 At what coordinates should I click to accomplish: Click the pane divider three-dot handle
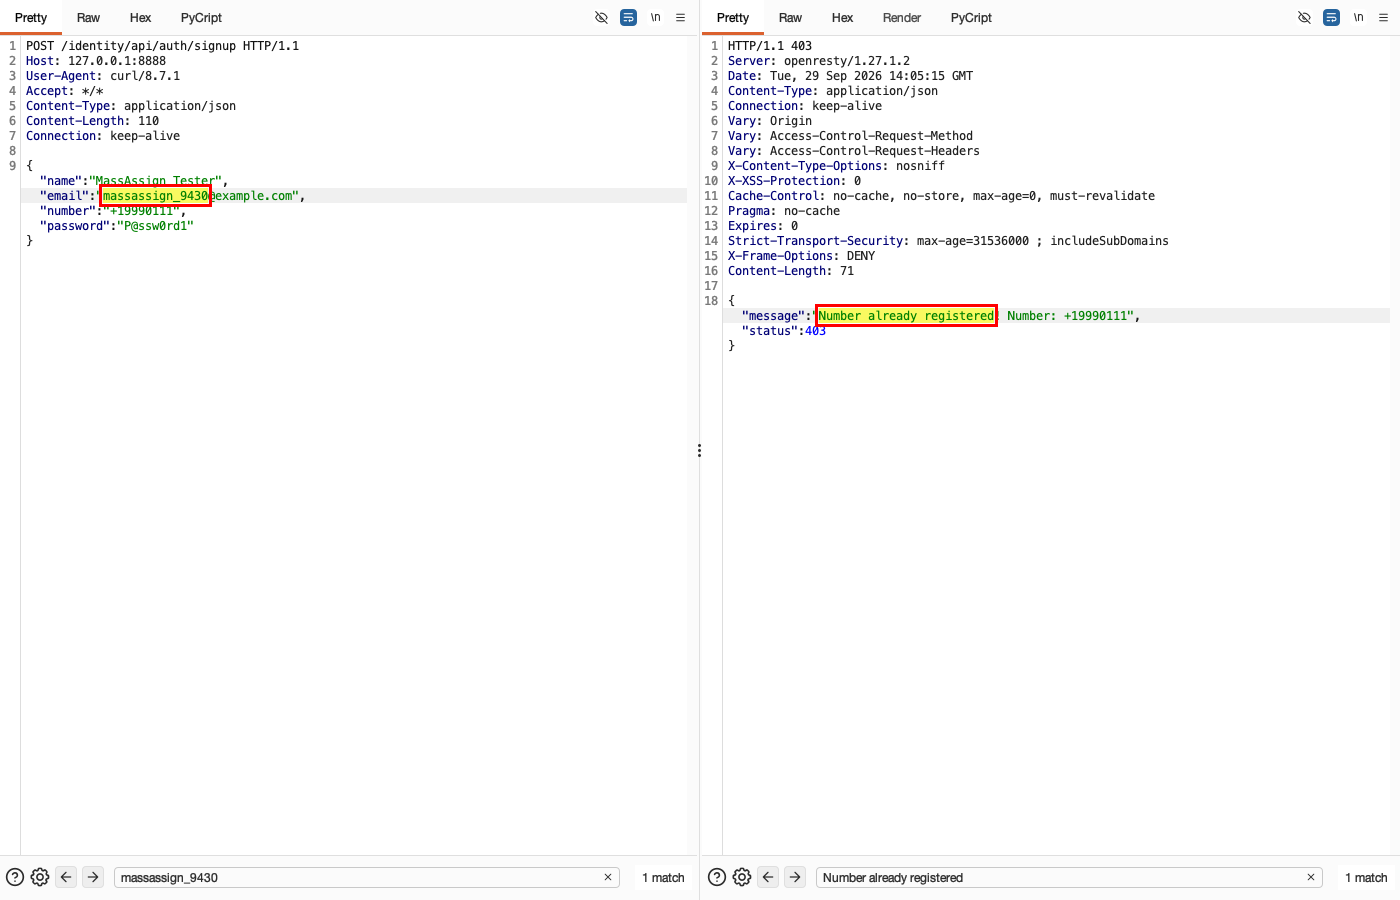coord(699,451)
